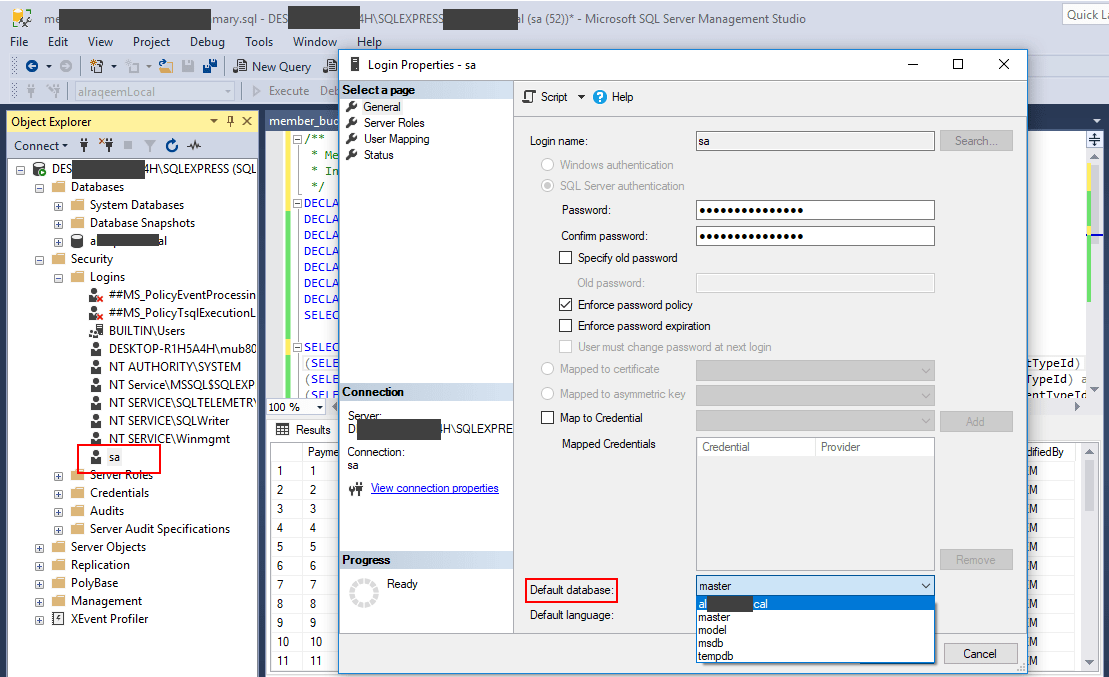Click the Activity Monitor icon in Object Explorer

pos(194,145)
